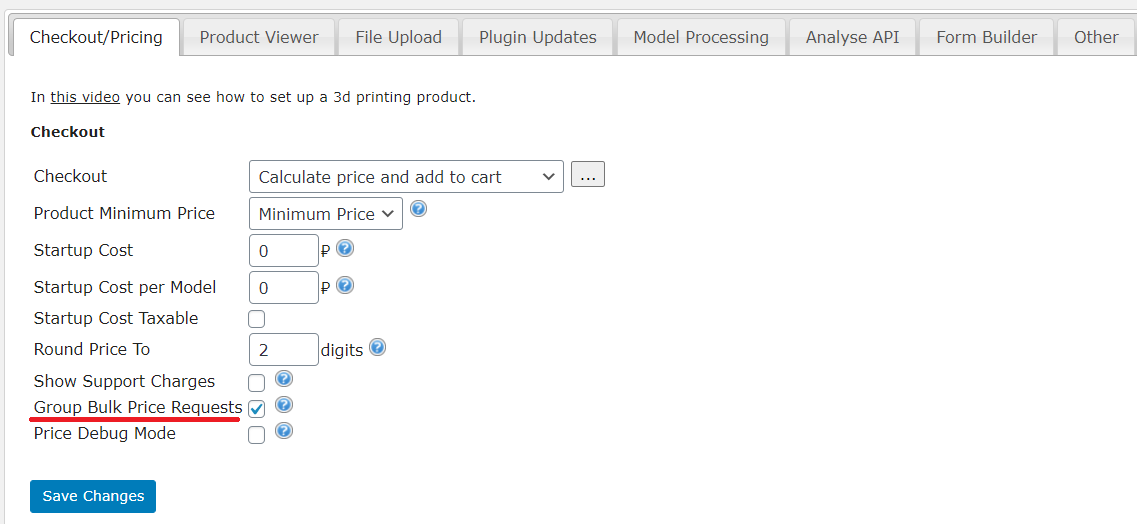Image resolution: width=1137 pixels, height=524 pixels.
Task: Tick the Show Support Charges checkbox
Action: pos(257,382)
